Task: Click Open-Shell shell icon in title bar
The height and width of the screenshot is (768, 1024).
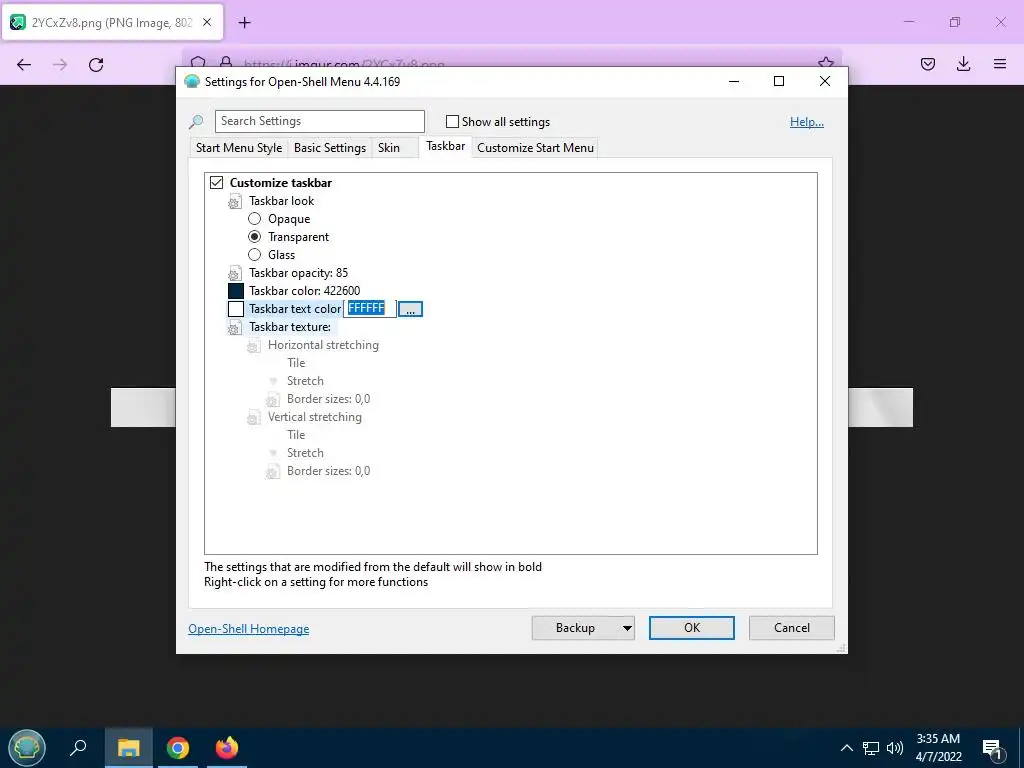Action: pos(191,82)
